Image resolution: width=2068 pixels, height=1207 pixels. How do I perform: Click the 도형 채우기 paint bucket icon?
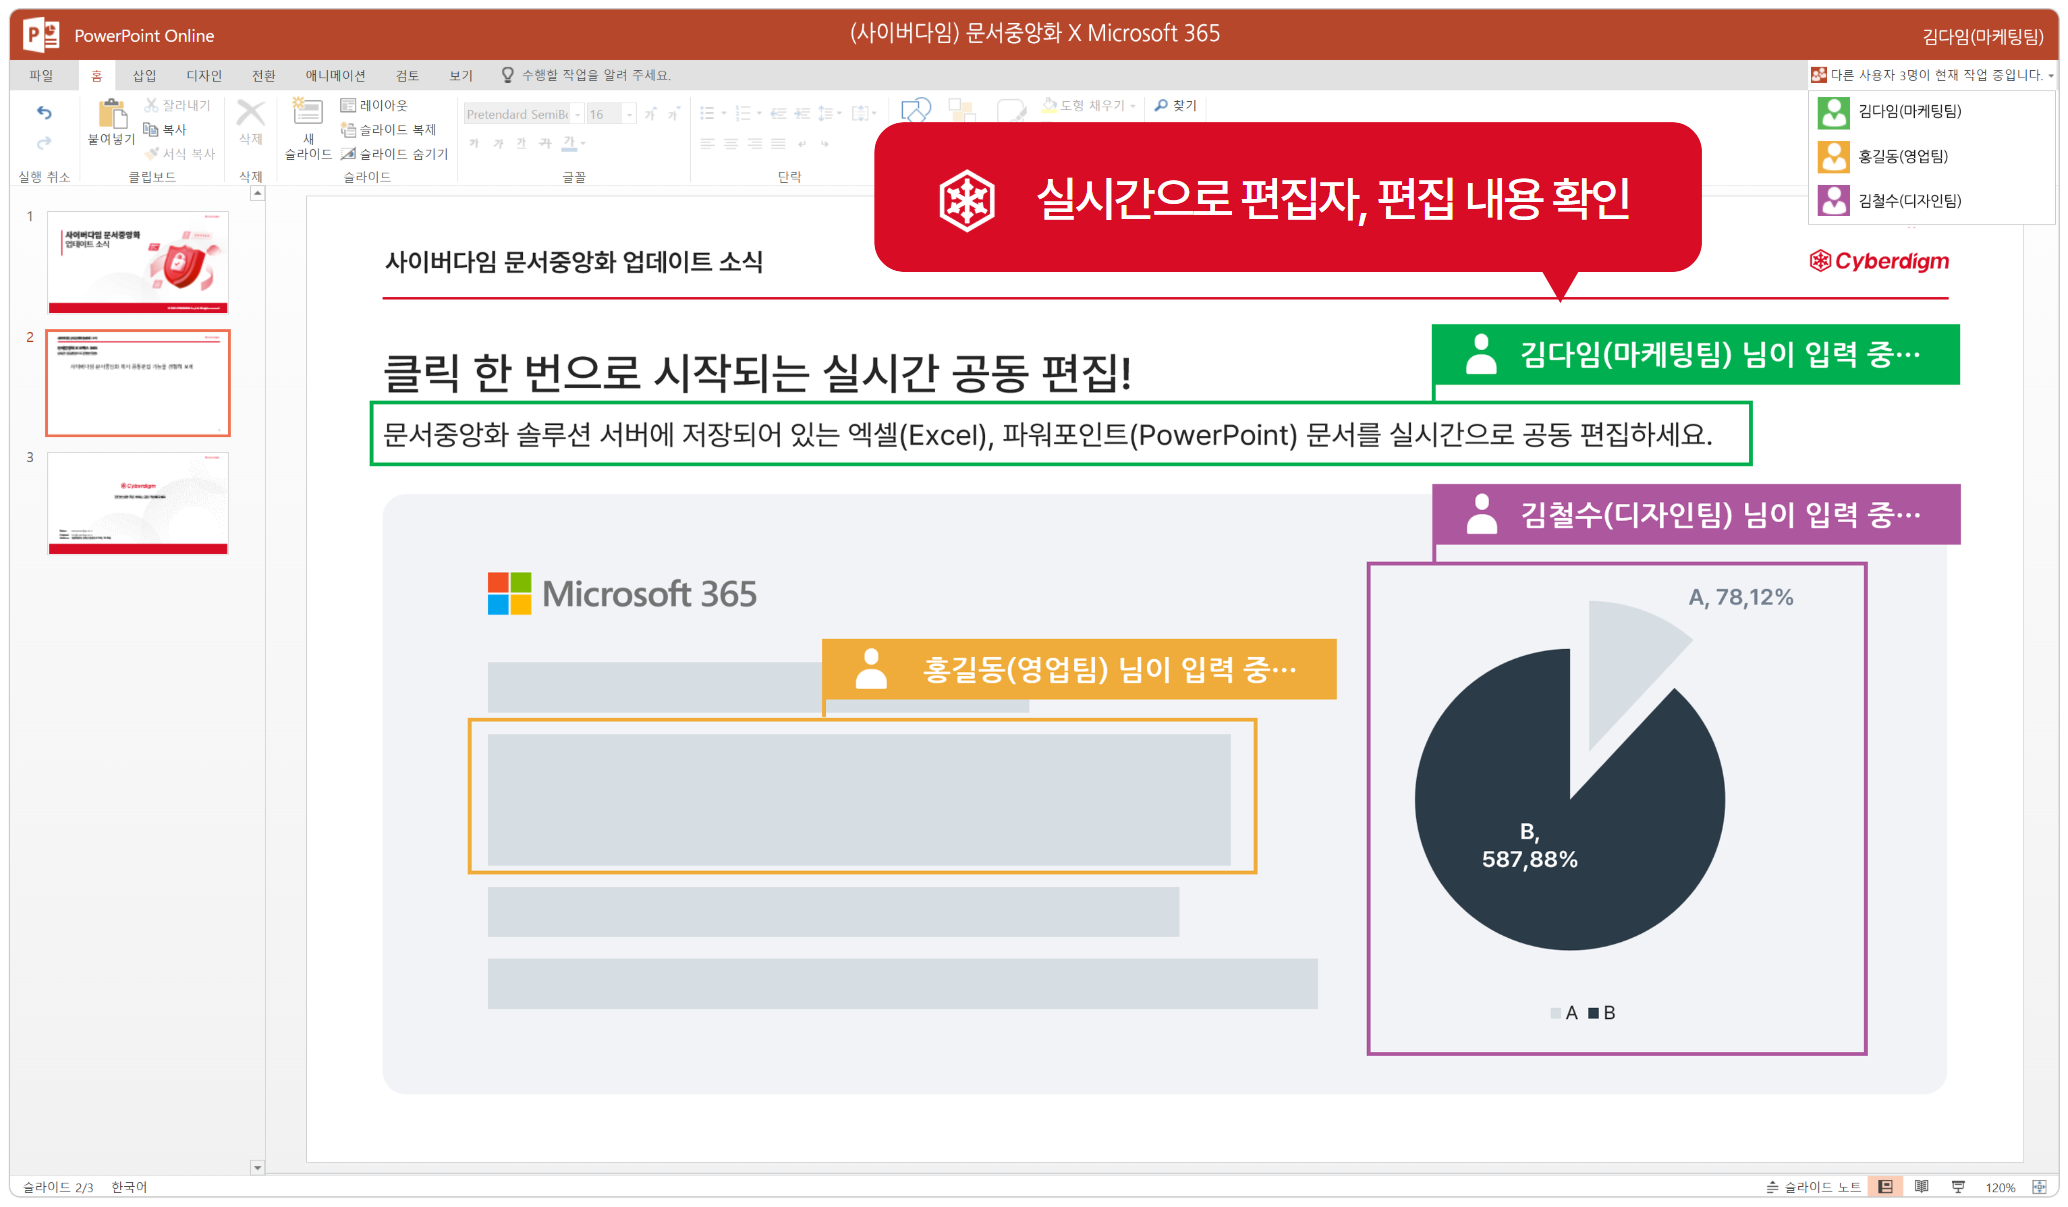1048,105
